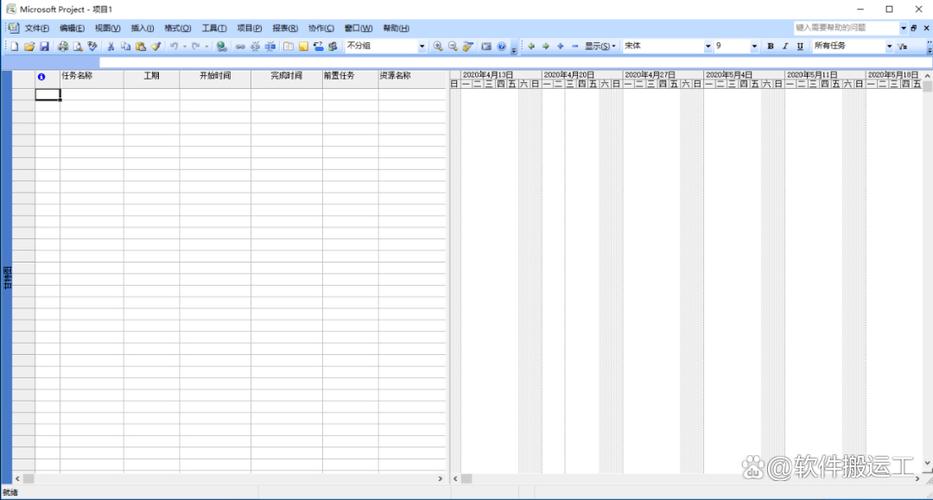Image resolution: width=933 pixels, height=500 pixels.
Task: Open the 格式(O) menu
Action: tap(178, 28)
